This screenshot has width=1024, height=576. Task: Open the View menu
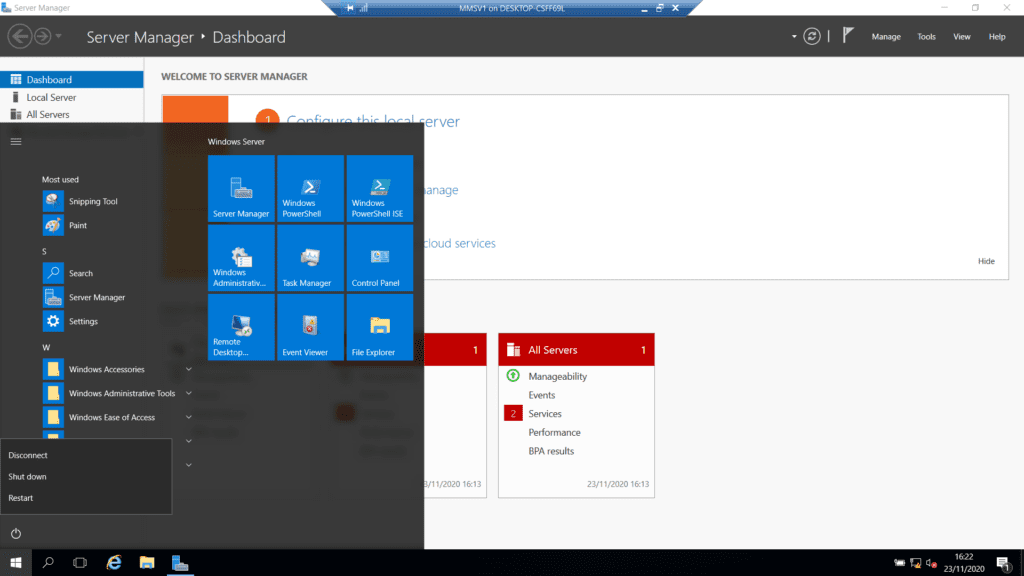961,37
